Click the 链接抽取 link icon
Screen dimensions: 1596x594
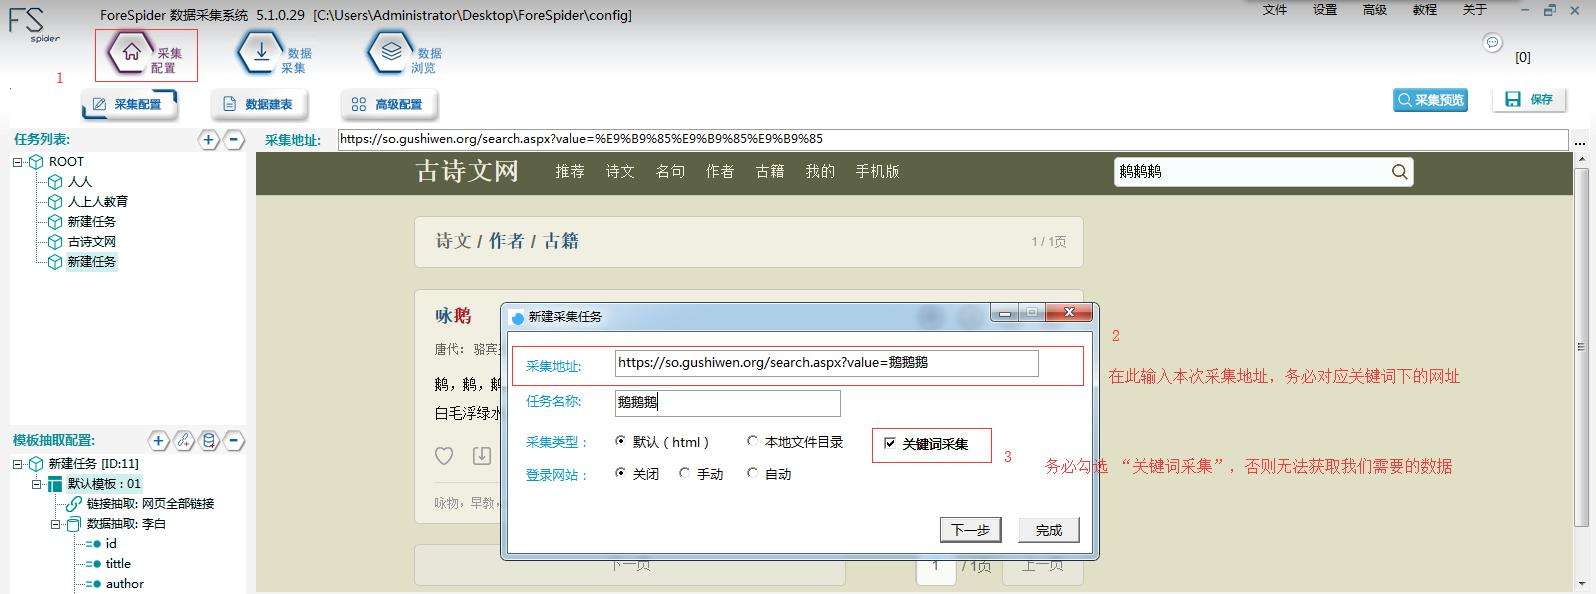click(75, 504)
